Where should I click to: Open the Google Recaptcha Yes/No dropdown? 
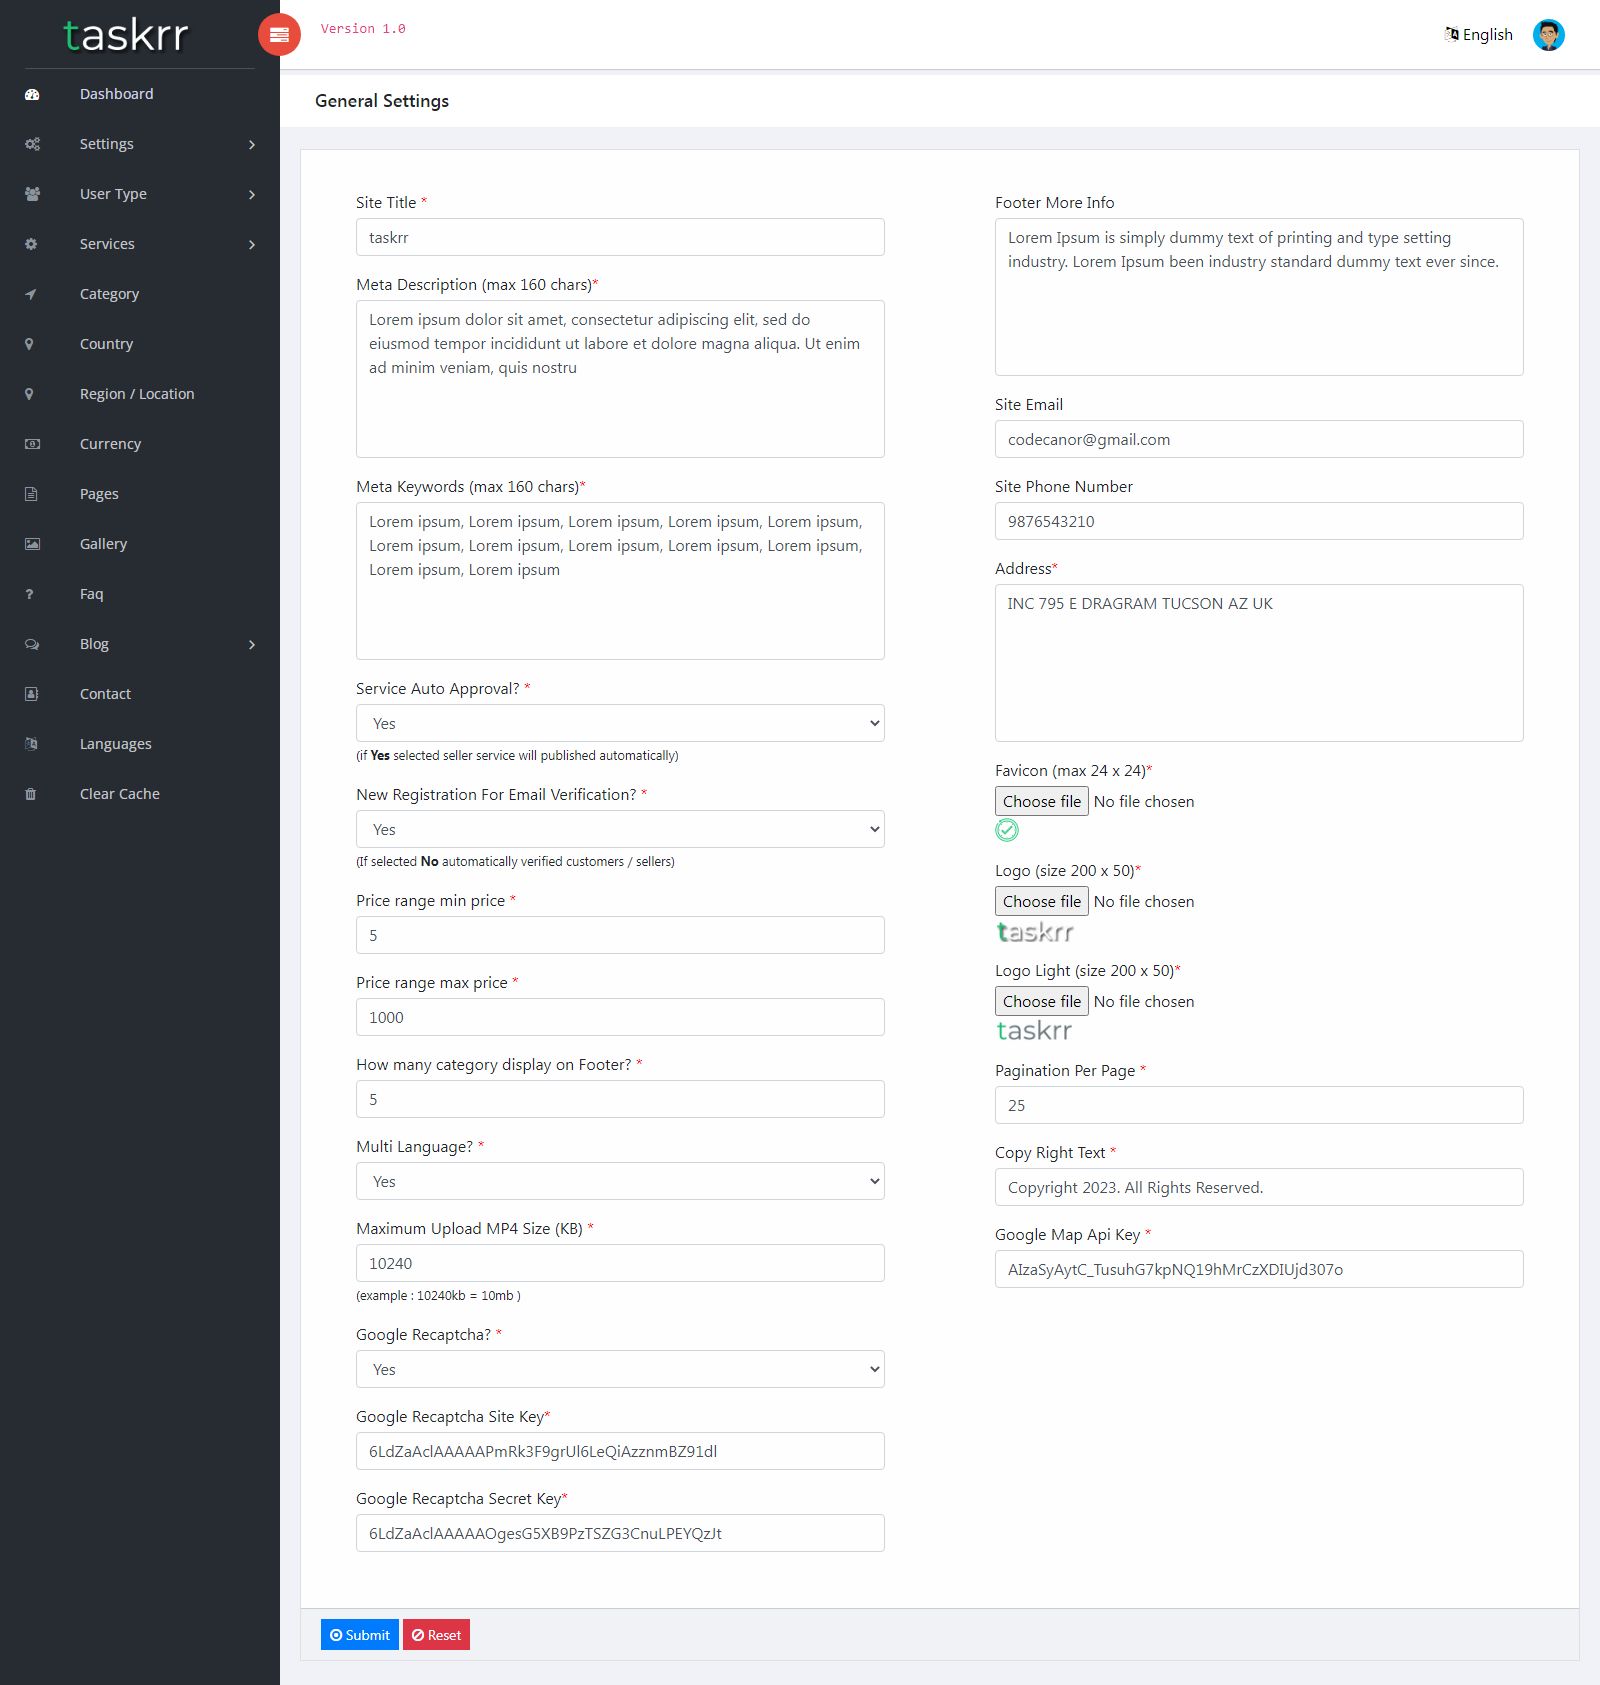(x=620, y=1369)
